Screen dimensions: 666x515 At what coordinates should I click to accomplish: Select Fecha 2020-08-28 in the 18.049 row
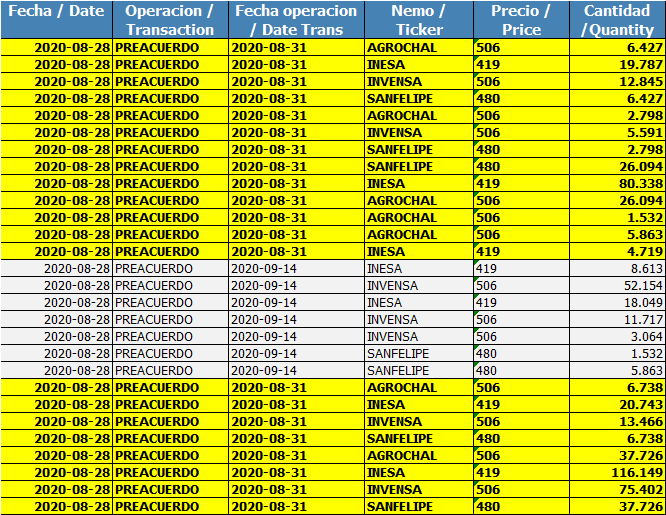[56, 303]
